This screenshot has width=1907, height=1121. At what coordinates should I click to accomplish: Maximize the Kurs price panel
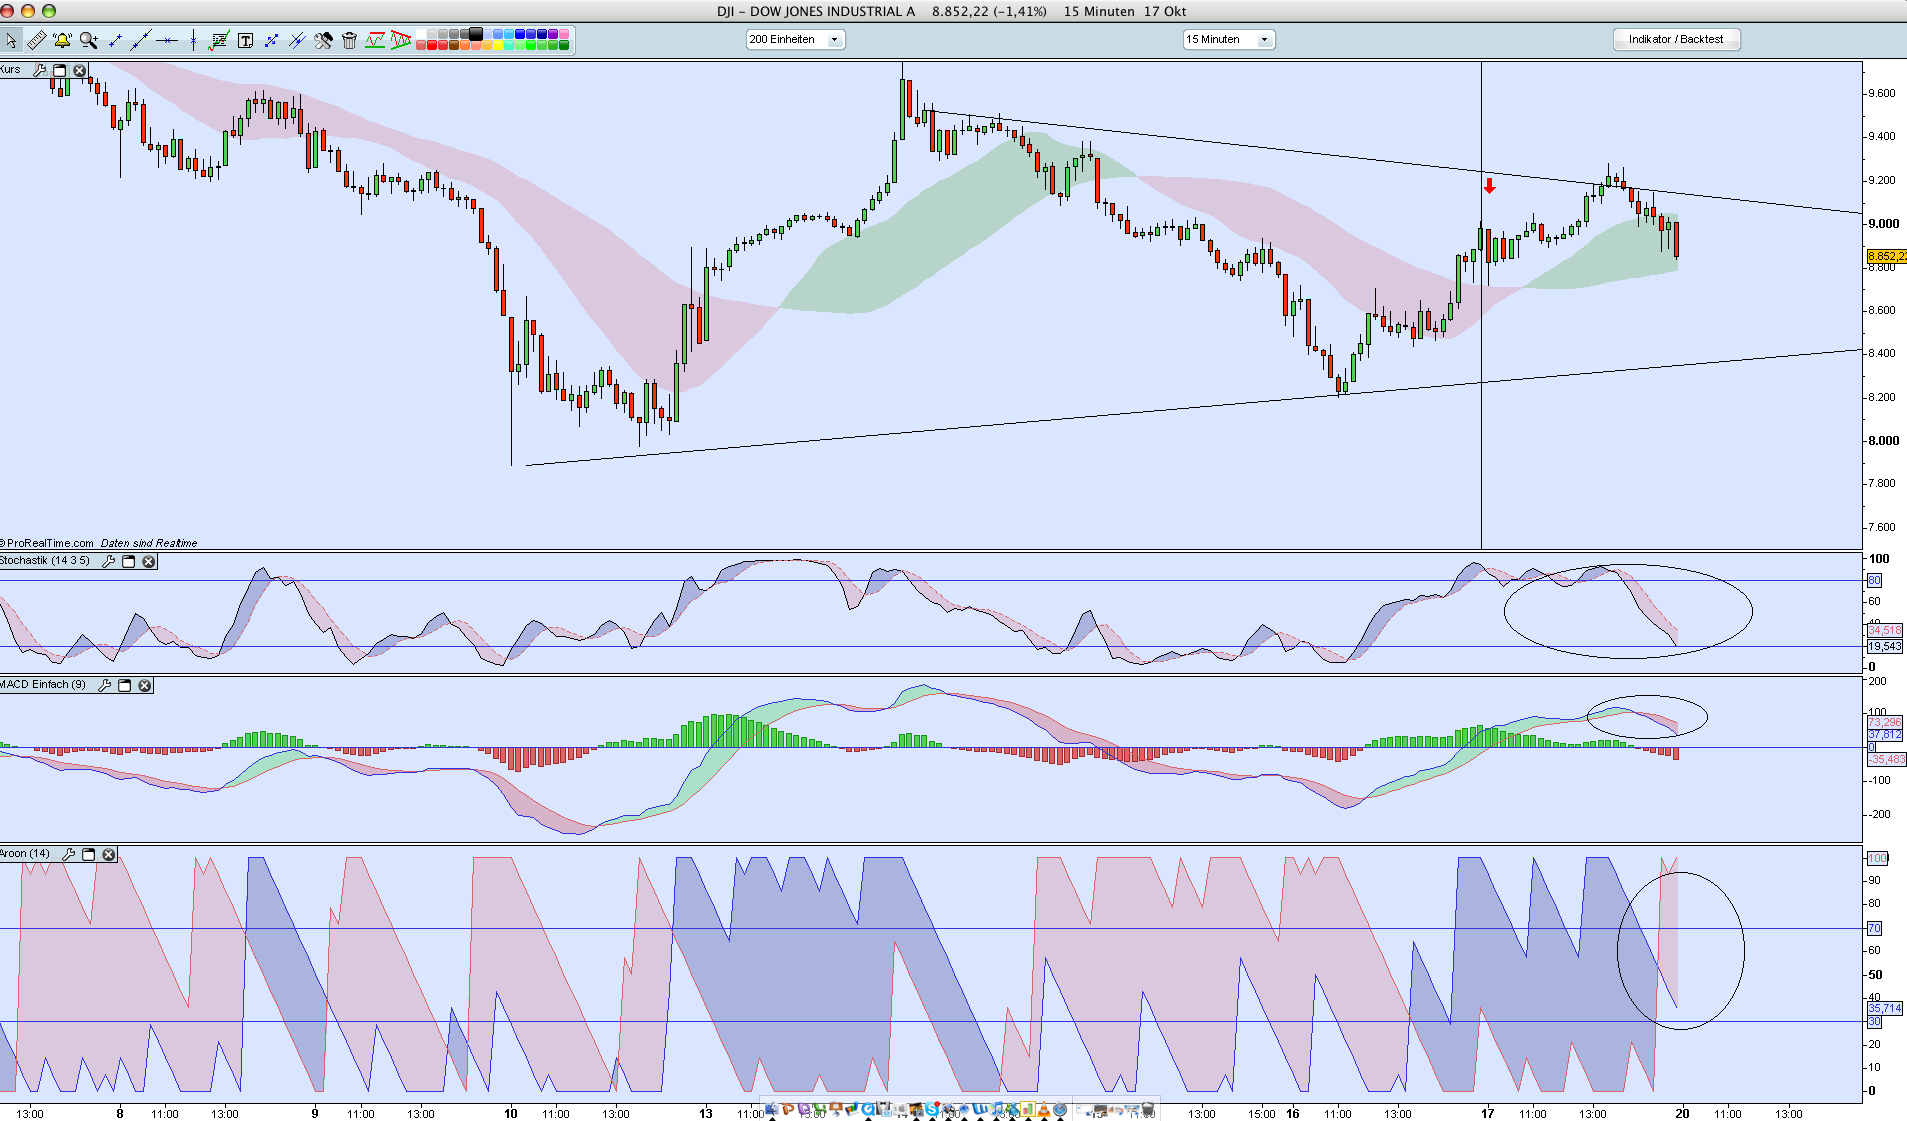pos(60,70)
